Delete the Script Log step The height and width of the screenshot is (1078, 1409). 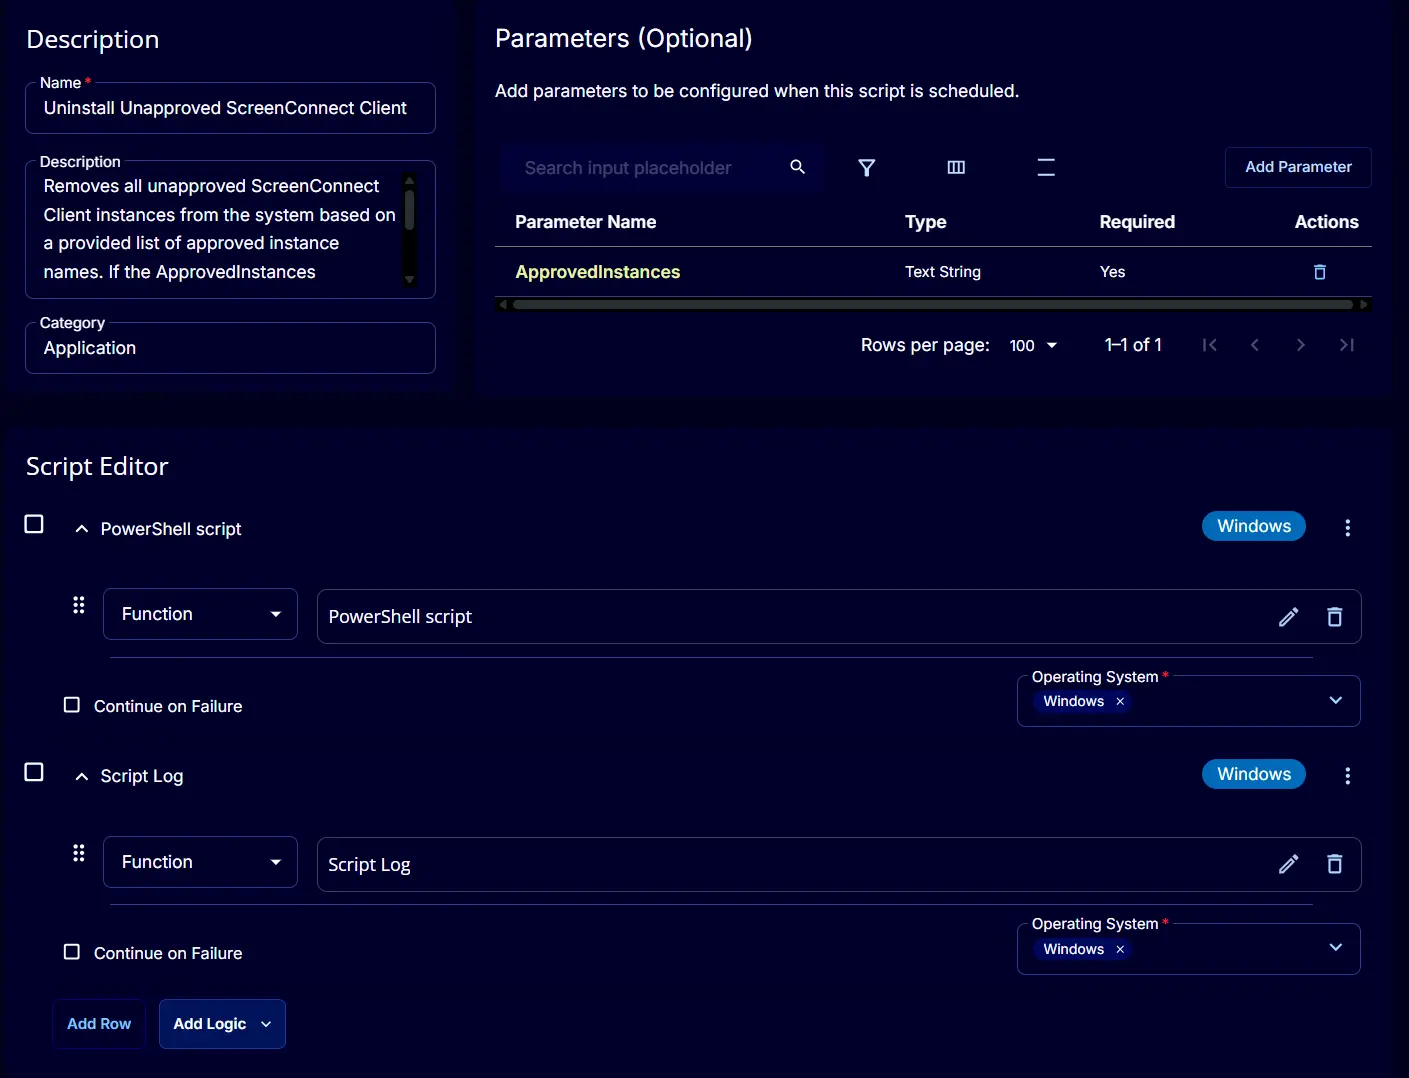point(1334,864)
